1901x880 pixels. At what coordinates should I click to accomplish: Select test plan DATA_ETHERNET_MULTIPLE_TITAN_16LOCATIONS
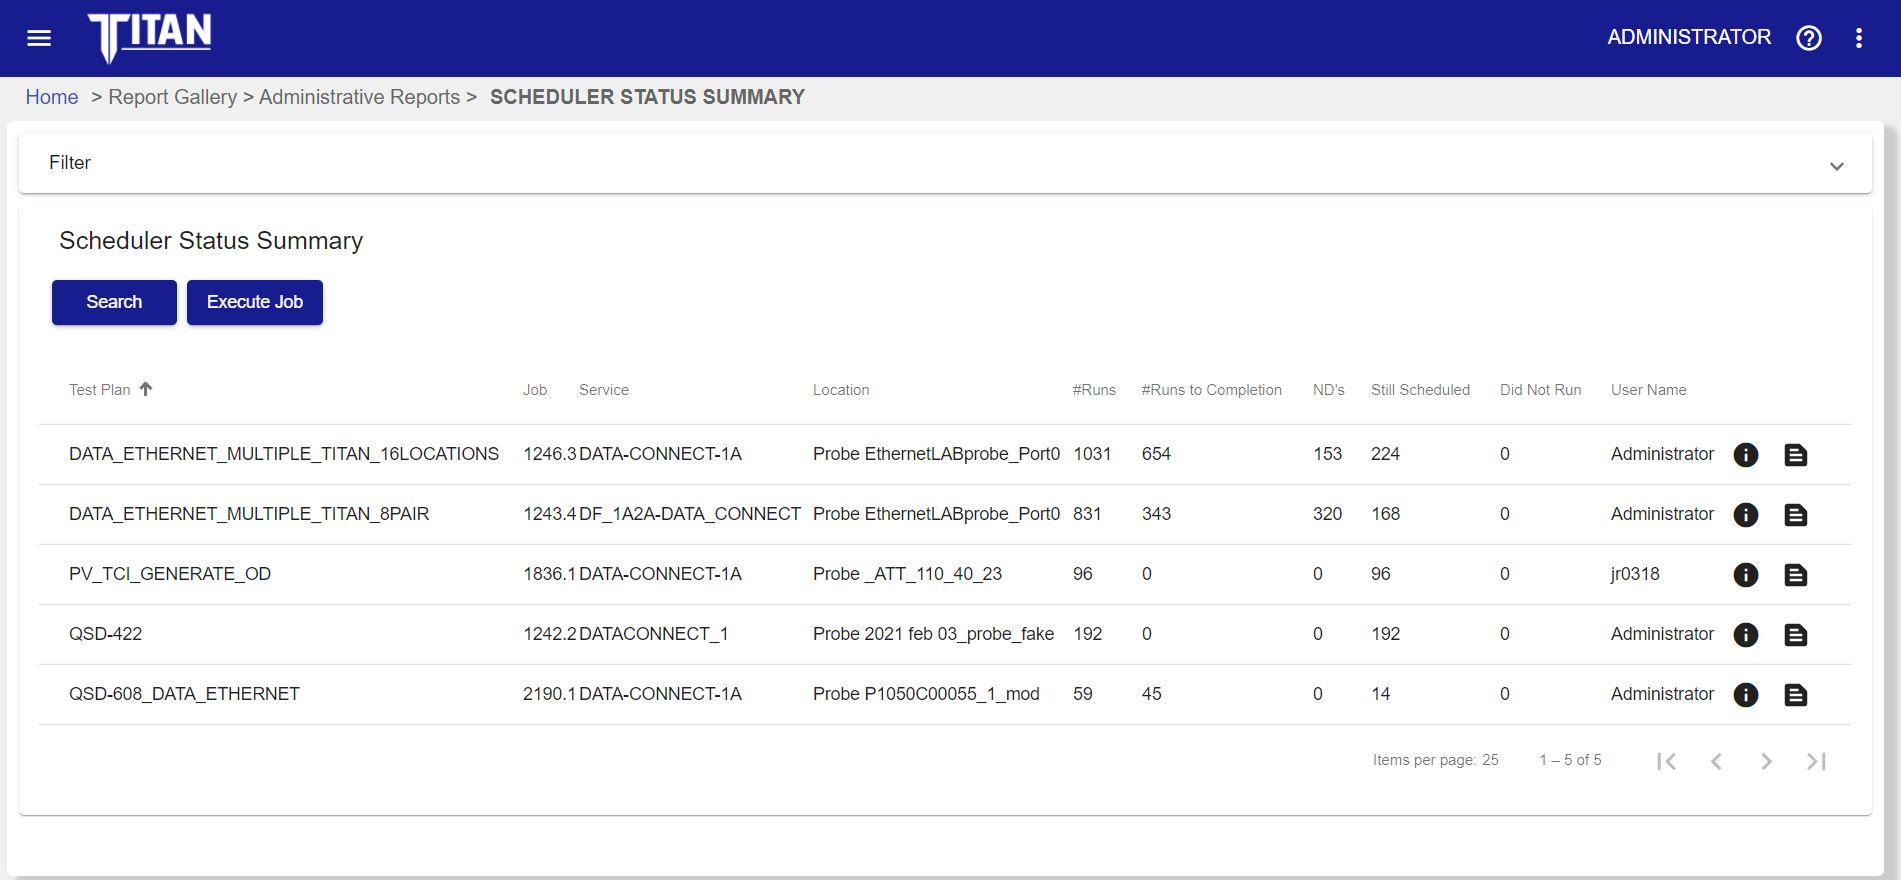[x=284, y=454]
